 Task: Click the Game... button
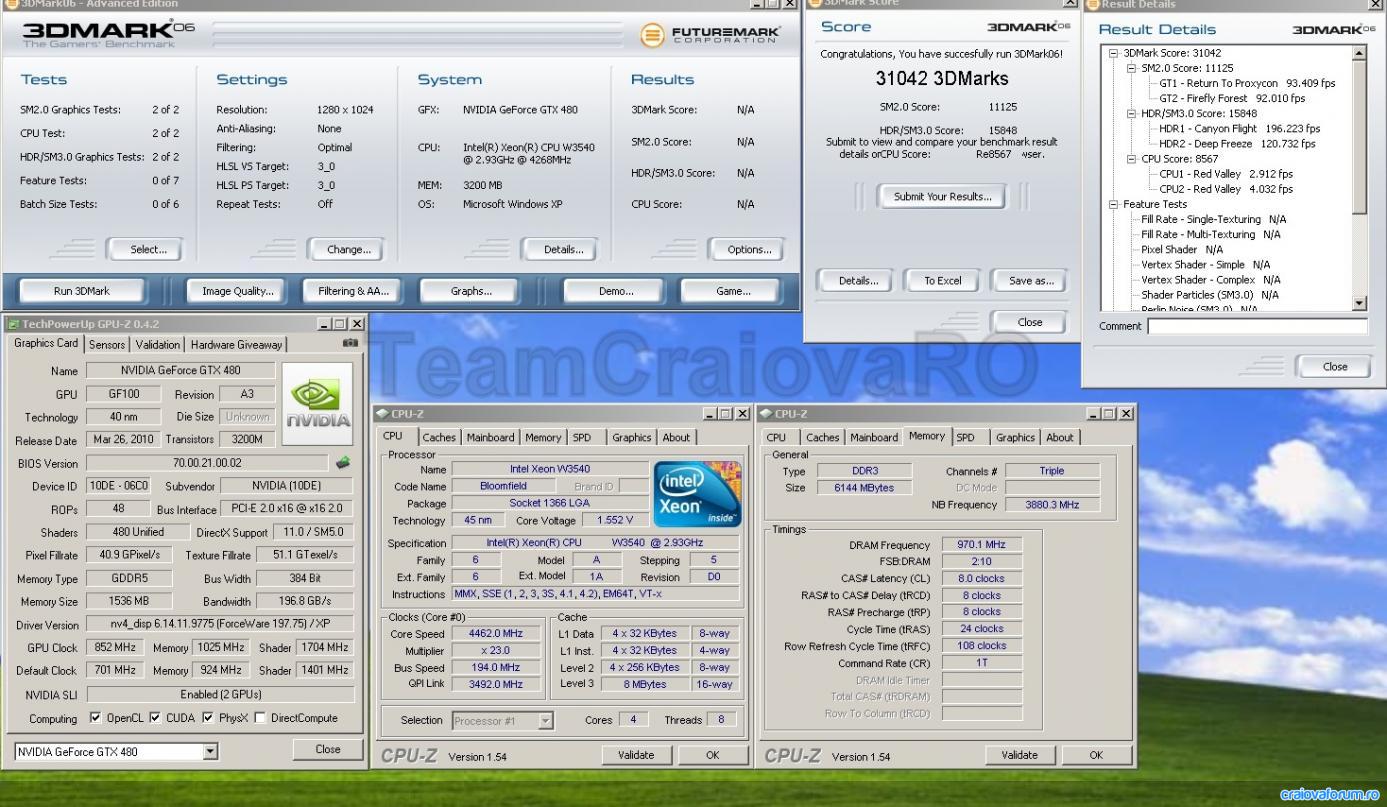coord(733,291)
